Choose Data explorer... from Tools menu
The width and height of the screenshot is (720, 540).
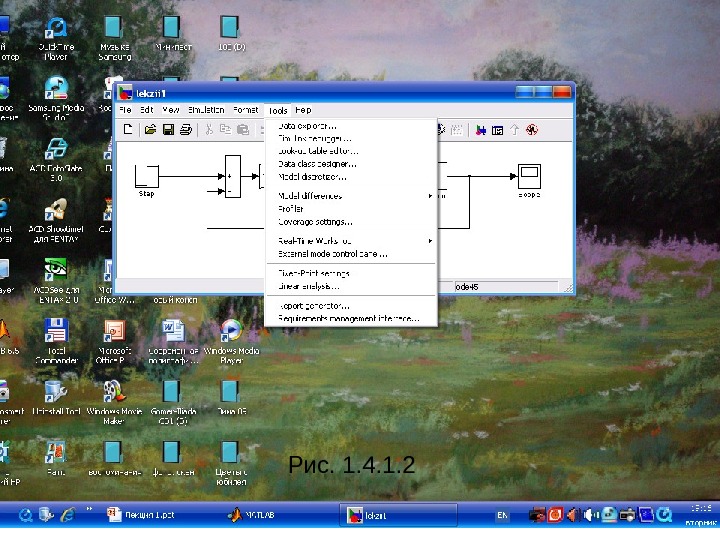[351, 126]
